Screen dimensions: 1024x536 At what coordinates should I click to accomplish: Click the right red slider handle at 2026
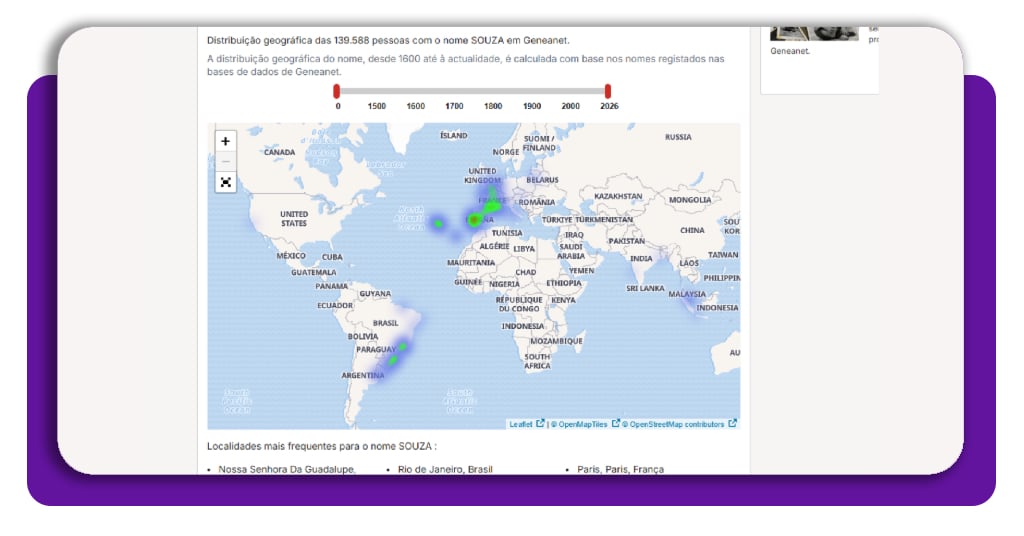click(x=608, y=91)
